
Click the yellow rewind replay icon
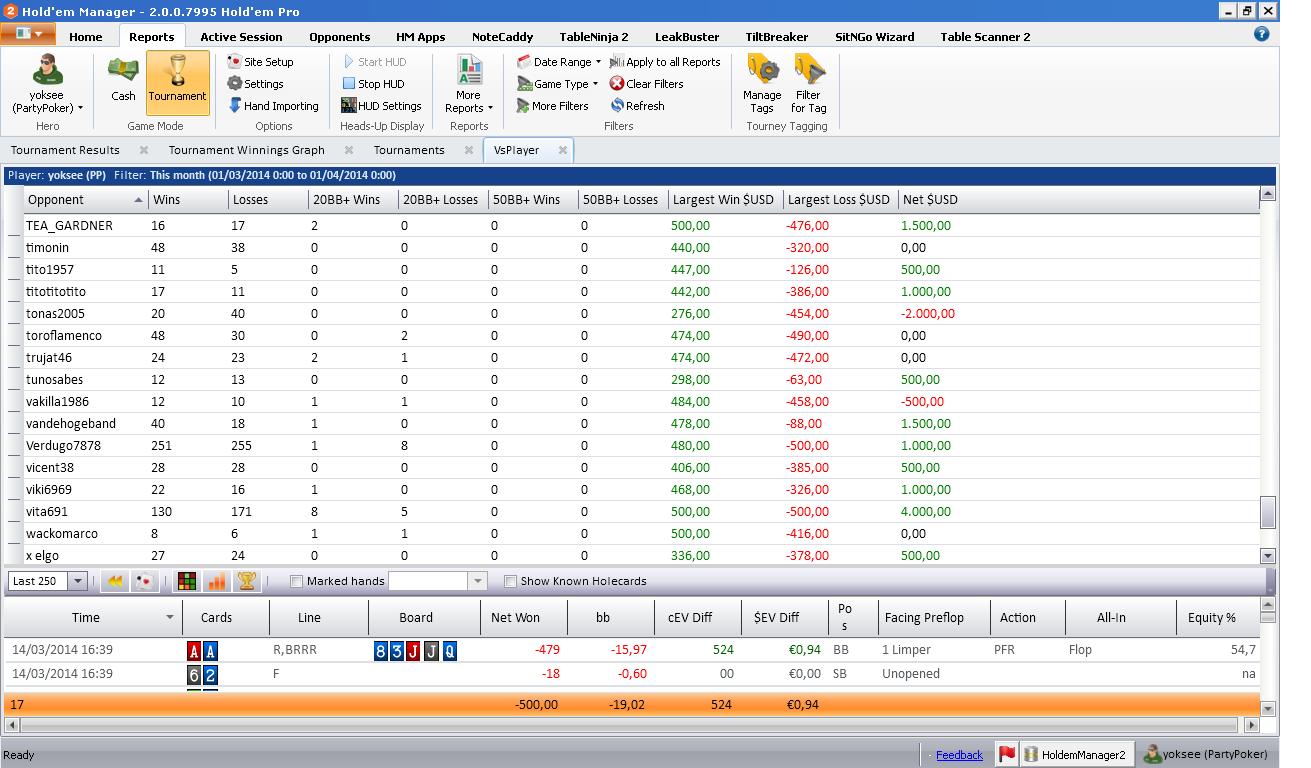point(115,581)
